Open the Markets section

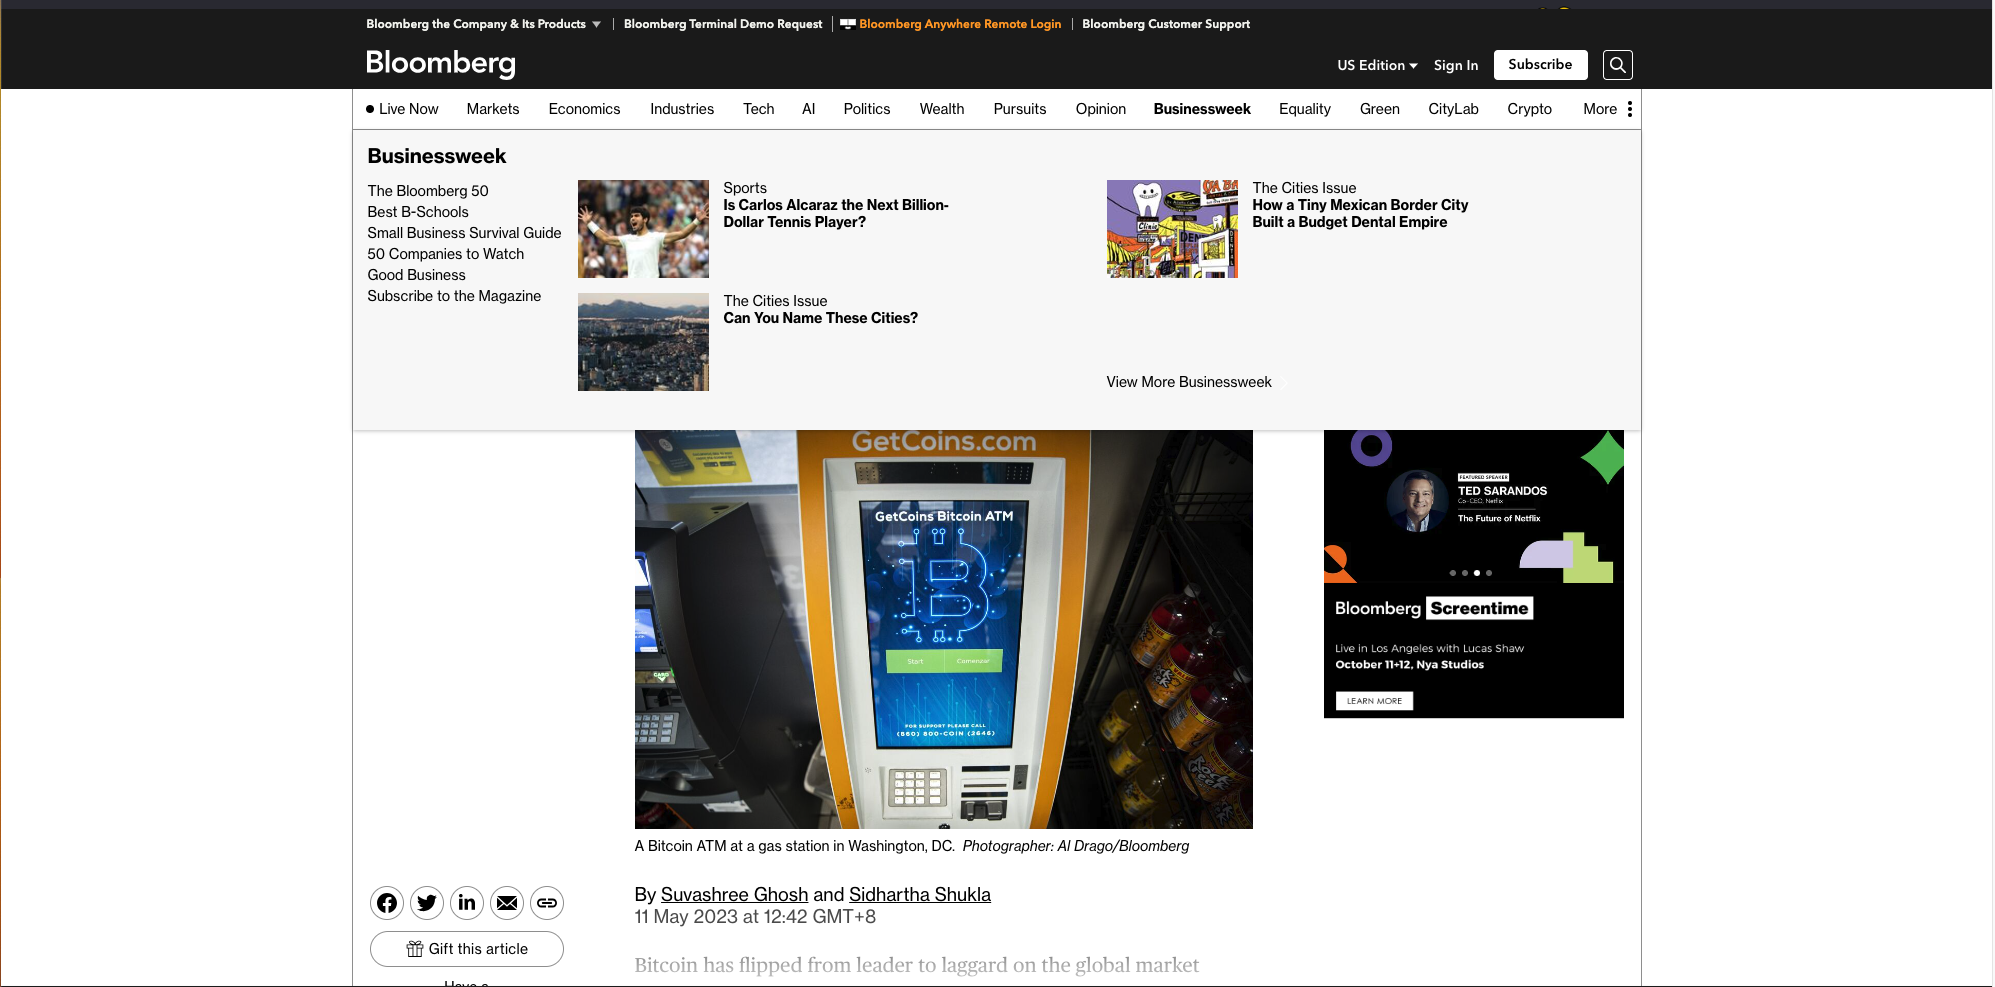pos(493,109)
